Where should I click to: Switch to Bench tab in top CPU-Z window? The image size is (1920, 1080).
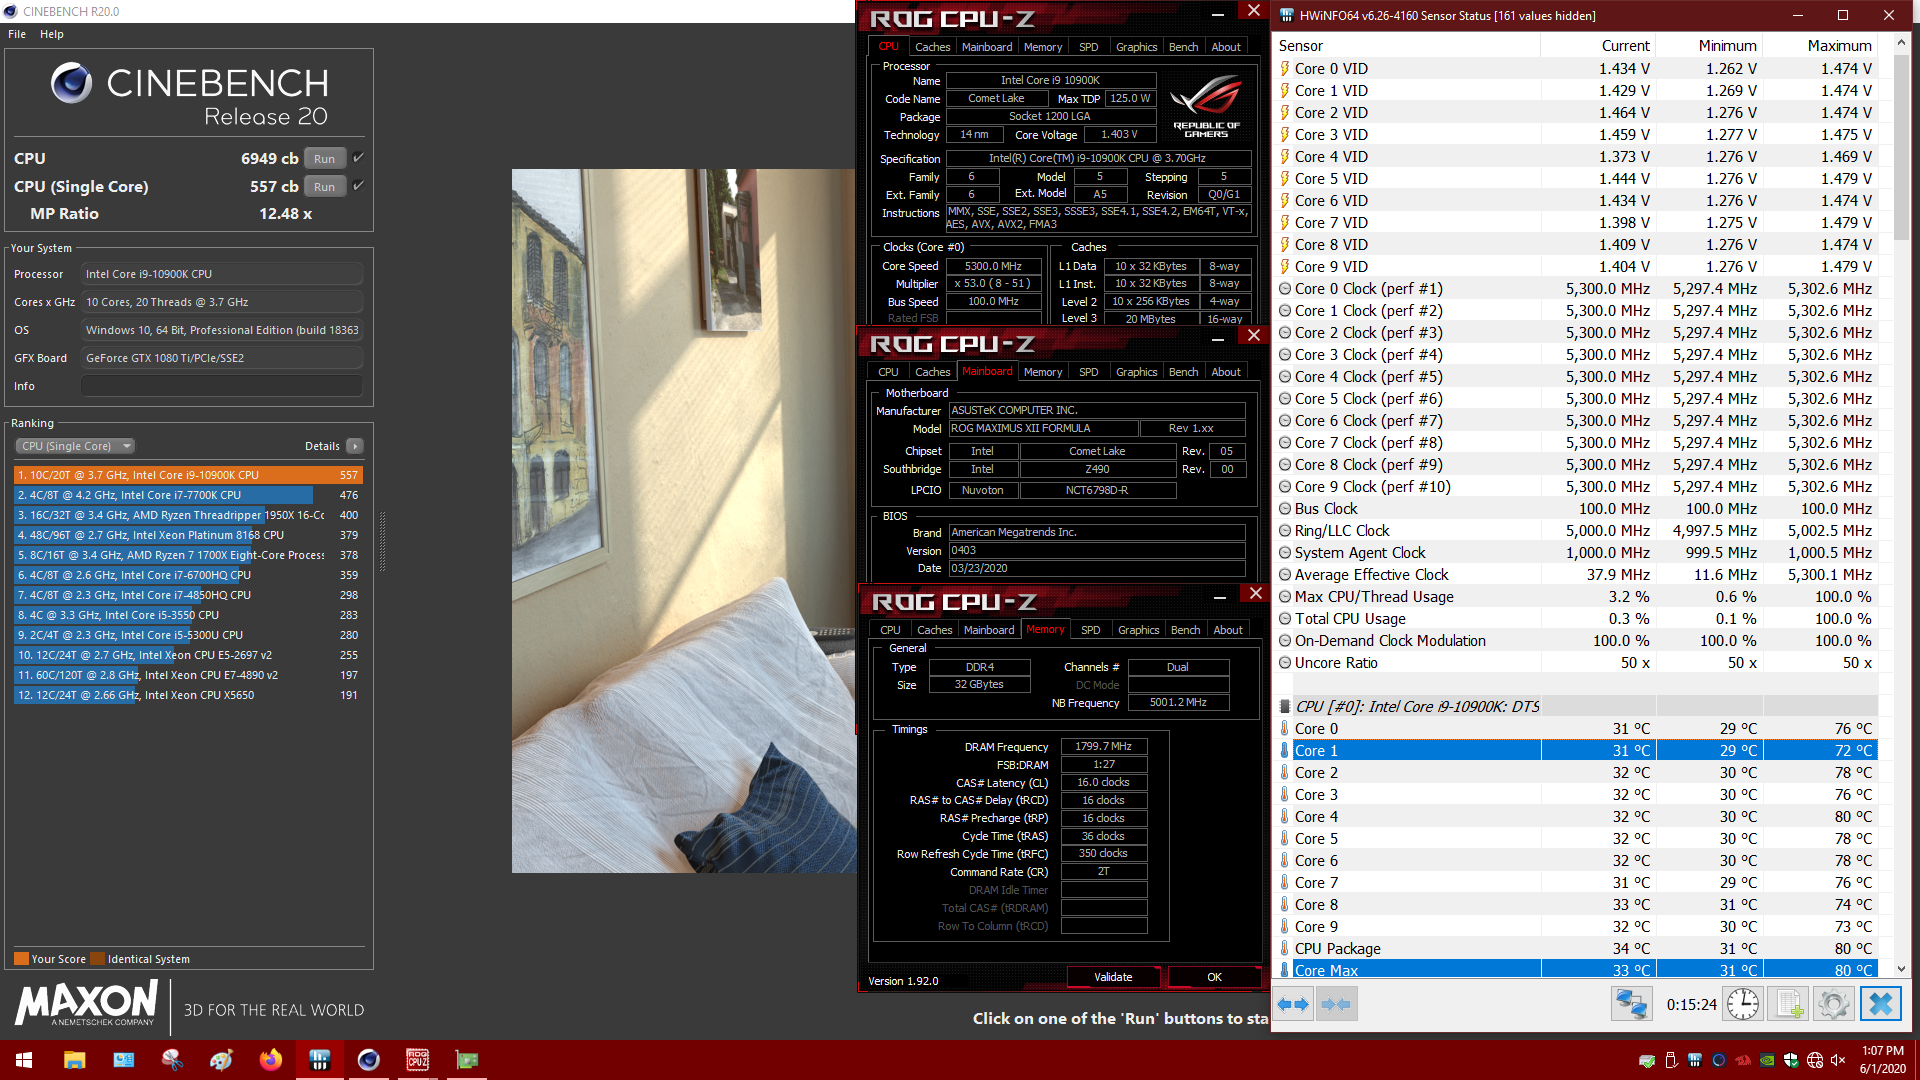(1183, 47)
